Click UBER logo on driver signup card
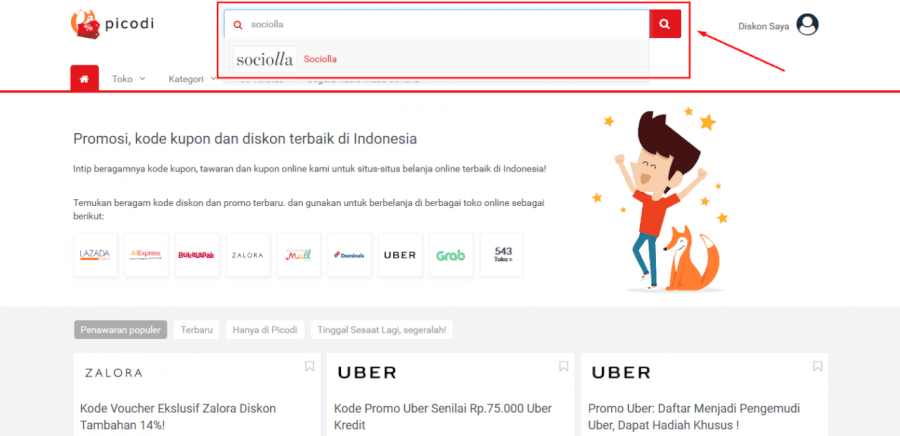Screen dimensions: 900x436 tap(621, 373)
